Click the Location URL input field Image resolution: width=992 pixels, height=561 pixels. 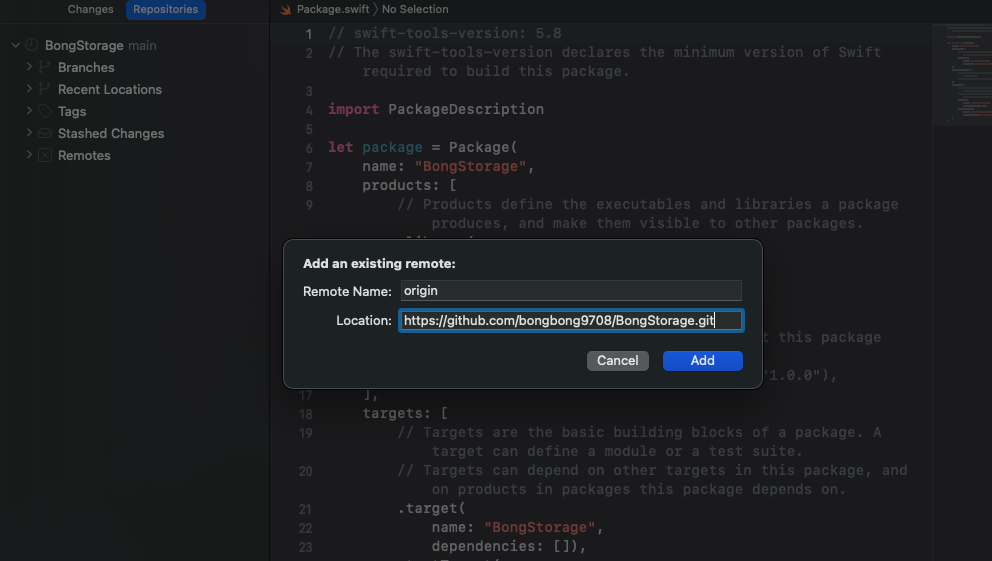pos(571,321)
